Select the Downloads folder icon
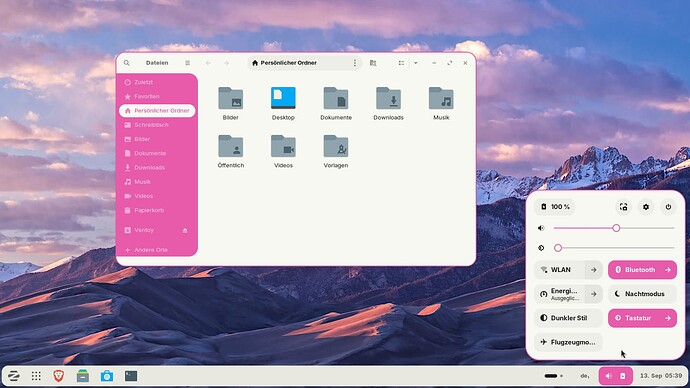This screenshot has width=690, height=388. (x=388, y=98)
